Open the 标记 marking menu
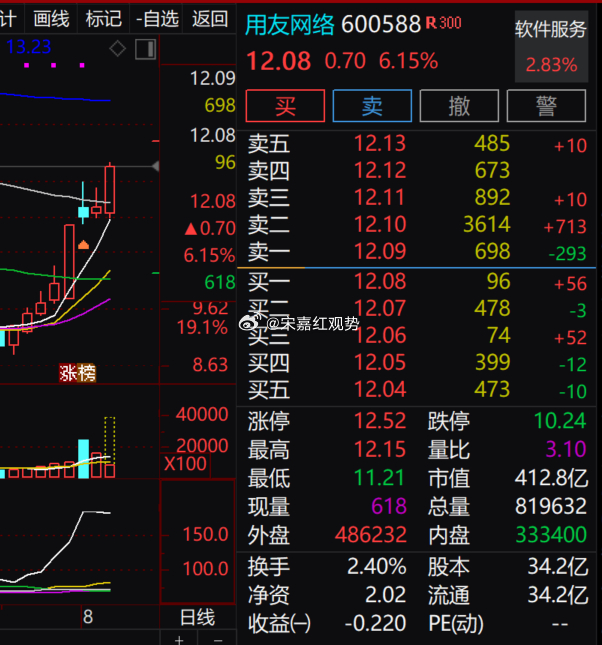The height and width of the screenshot is (645, 602). coord(103,19)
